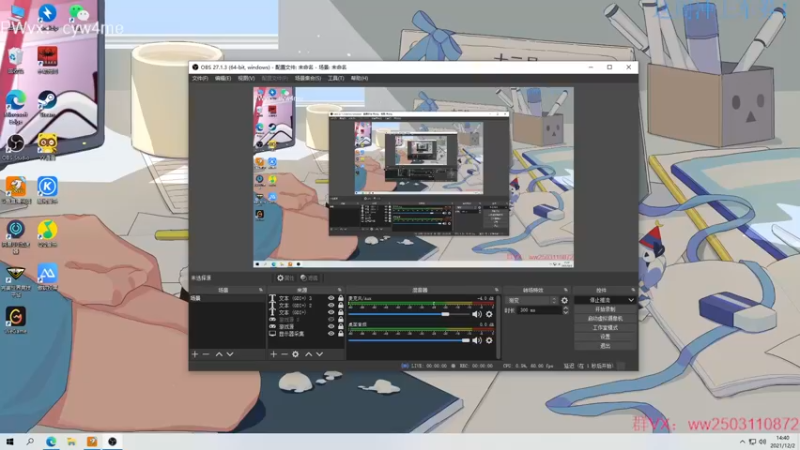
Task: Undock the 混音器 panel via header icon
Action: point(496,290)
